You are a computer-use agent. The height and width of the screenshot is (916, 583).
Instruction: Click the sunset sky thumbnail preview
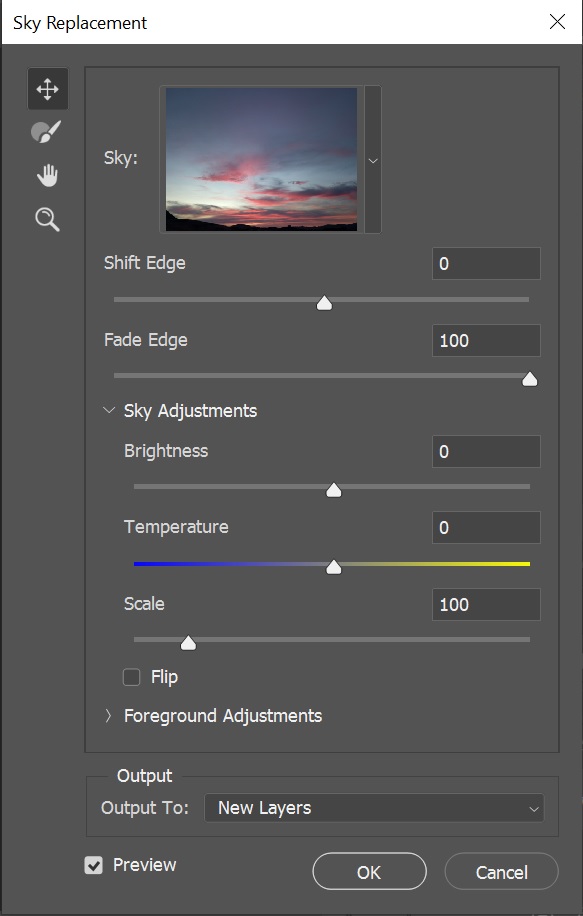click(x=262, y=159)
